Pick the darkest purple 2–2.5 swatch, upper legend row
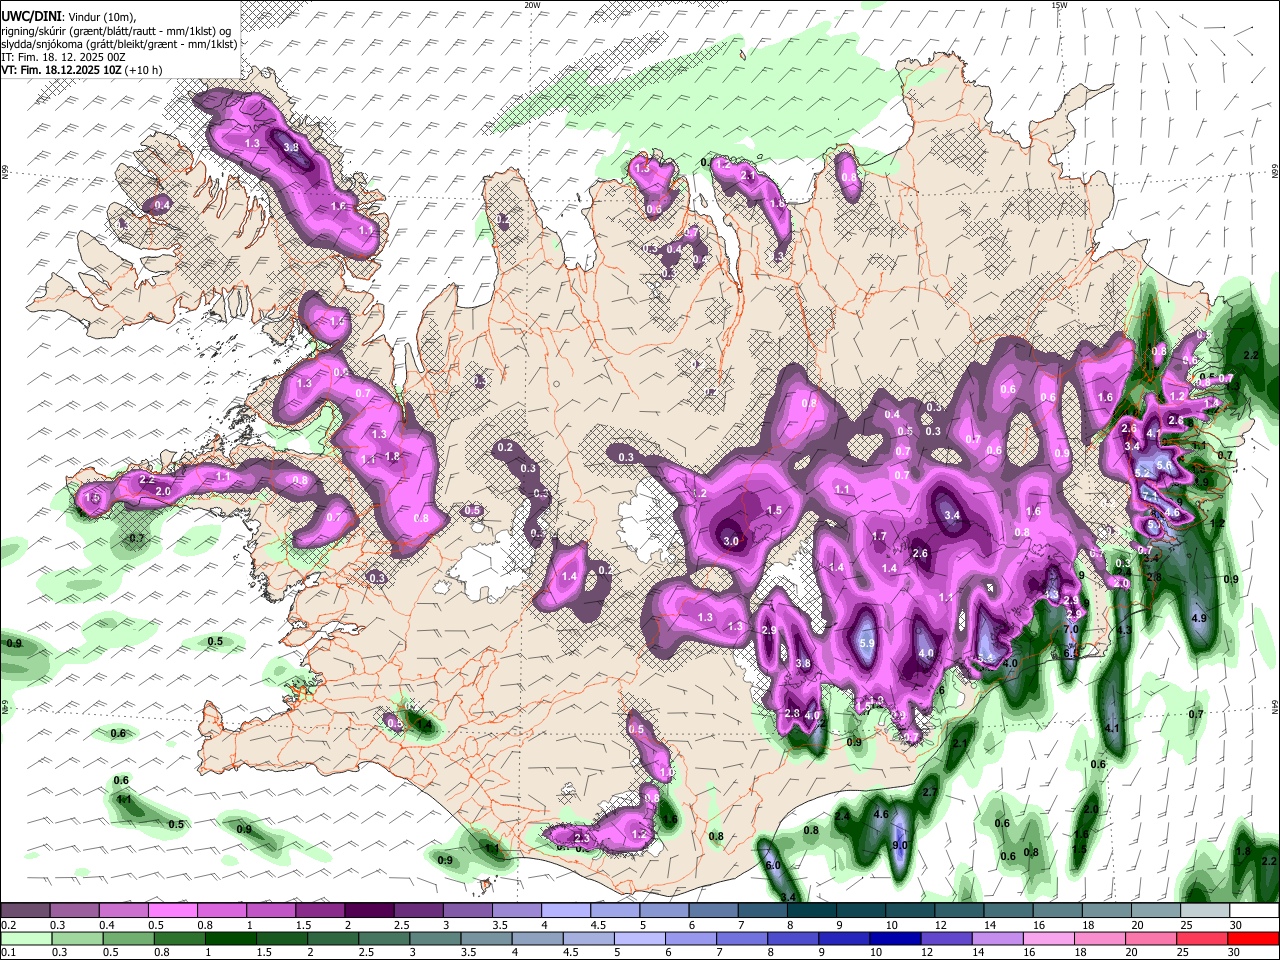The image size is (1280, 960). (x=368, y=911)
